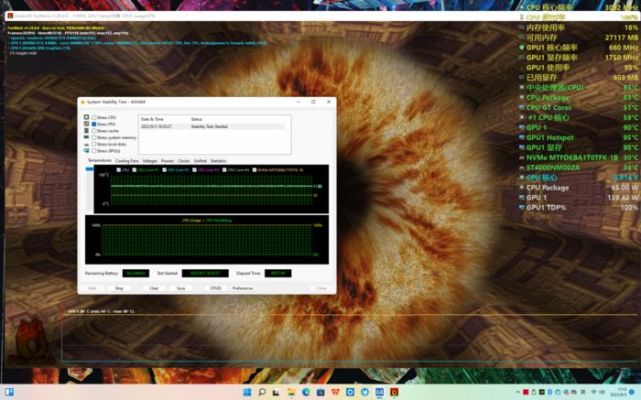Click the GPU1 Hotspot sensor row
The width and height of the screenshot is (641, 400).
[578, 137]
